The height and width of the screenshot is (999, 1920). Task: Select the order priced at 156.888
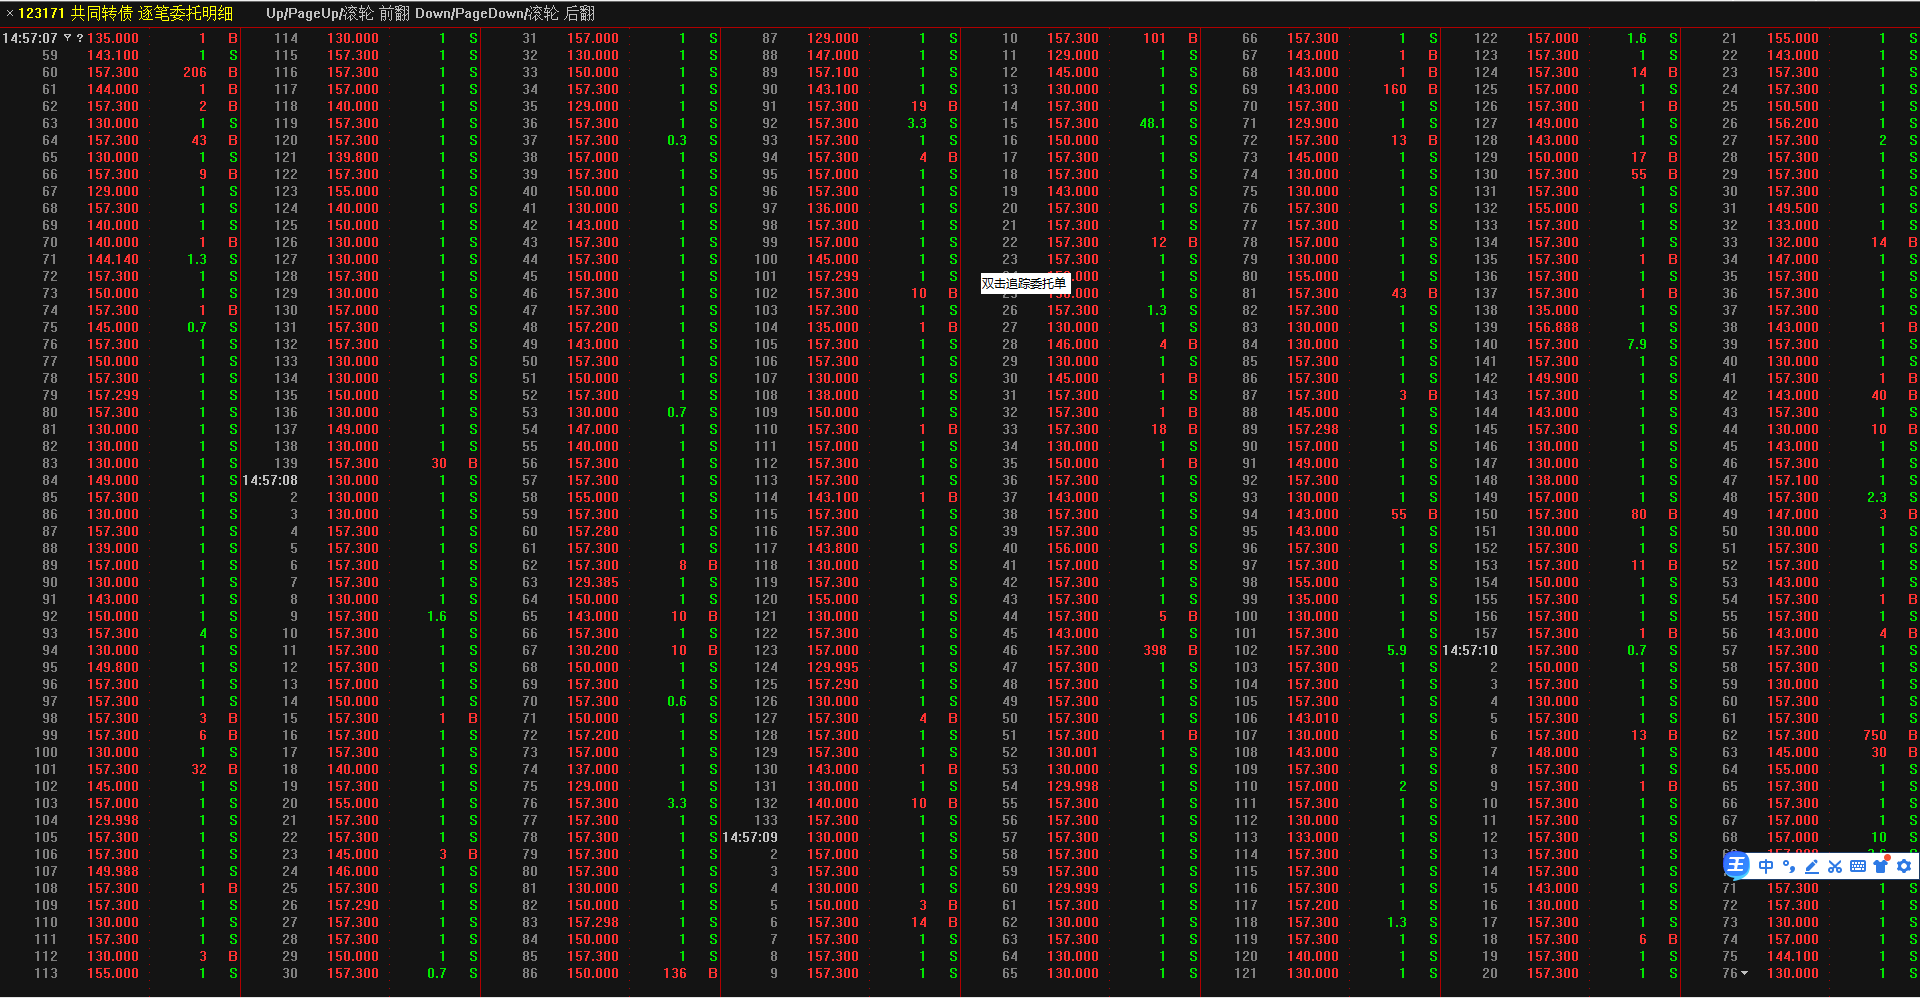pos(1552,327)
